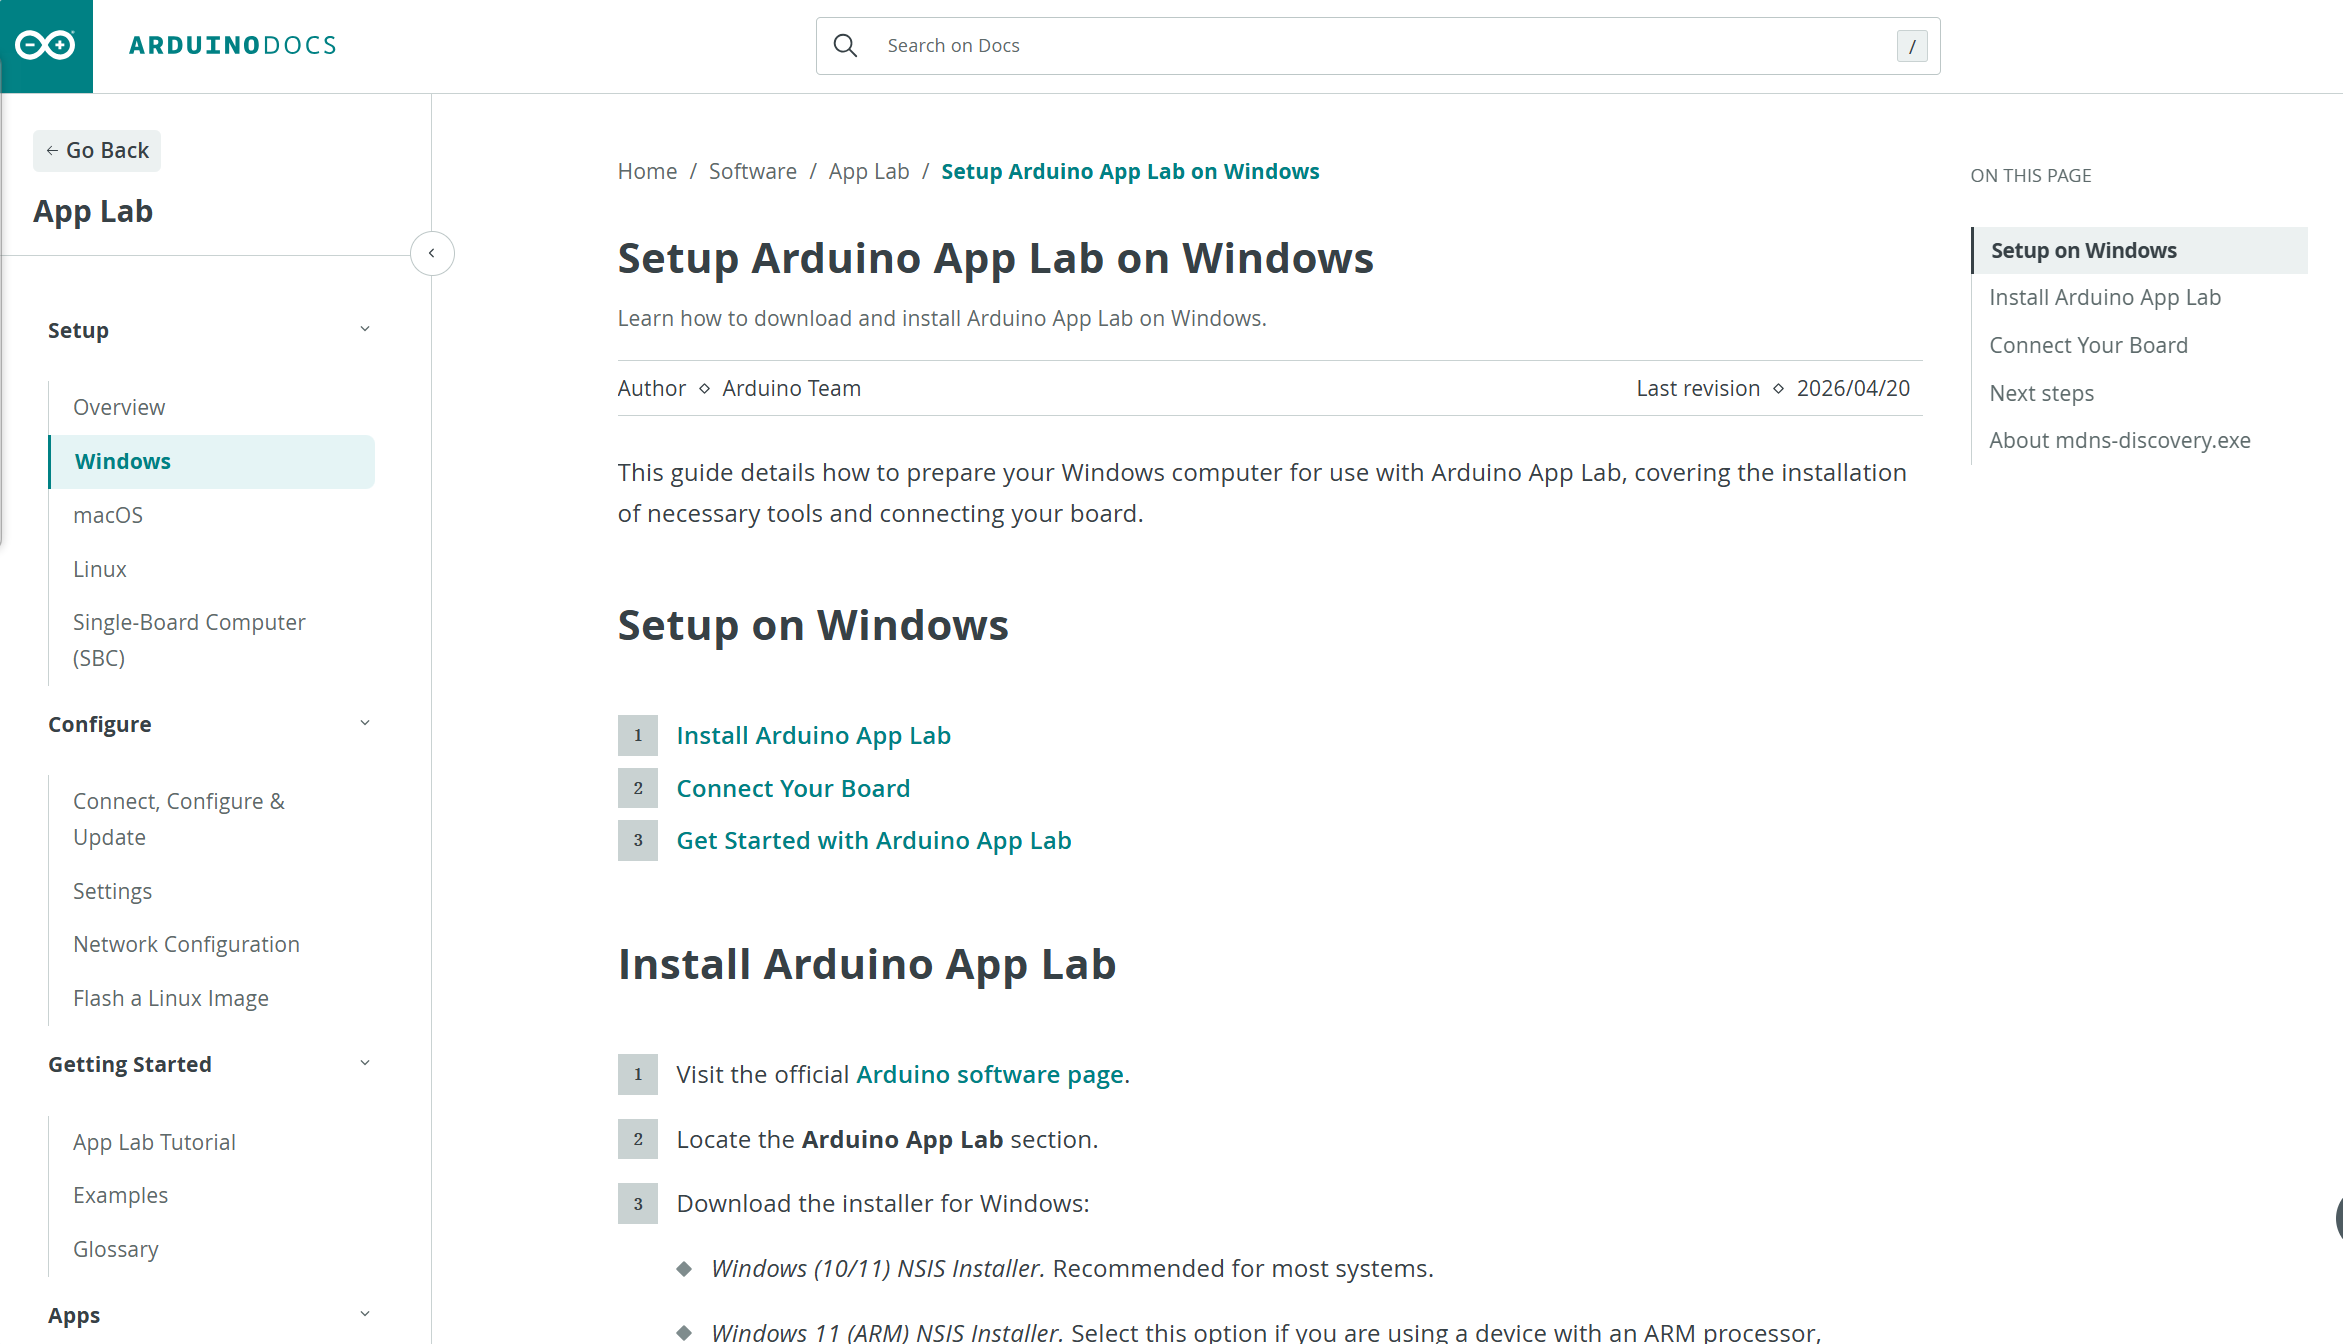The height and width of the screenshot is (1344, 2343).
Task: Open the Arduino software page link
Action: (990, 1074)
